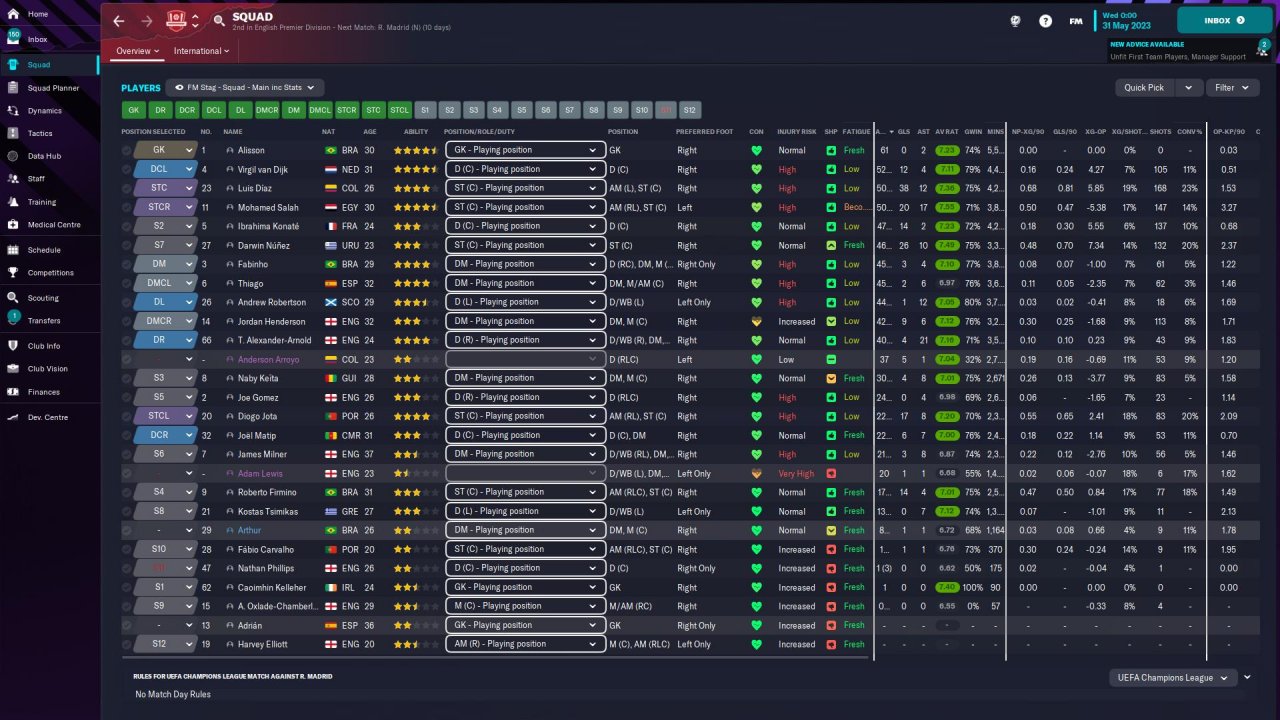The width and height of the screenshot is (1280, 720).
Task: Toggle selection circle for Fabinho
Action: (126, 264)
